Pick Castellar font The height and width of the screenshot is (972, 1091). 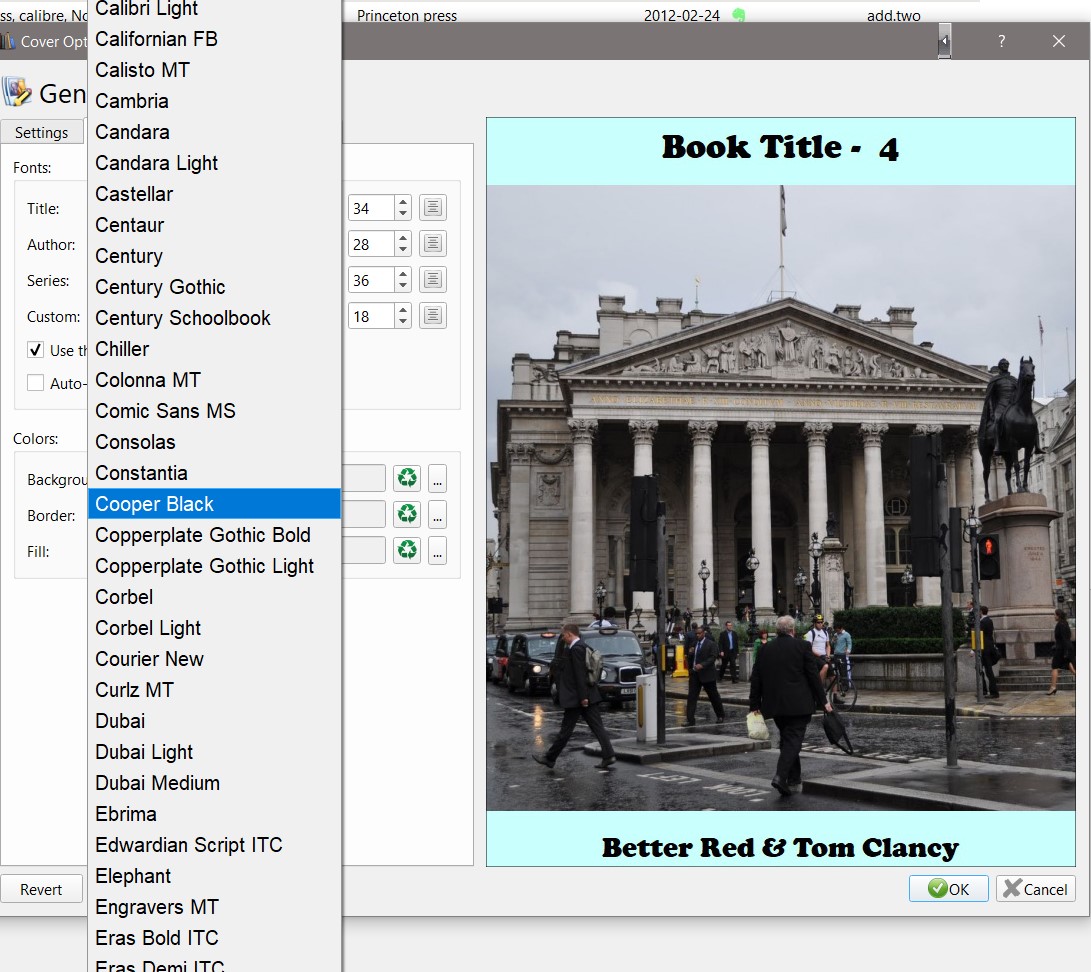214,193
